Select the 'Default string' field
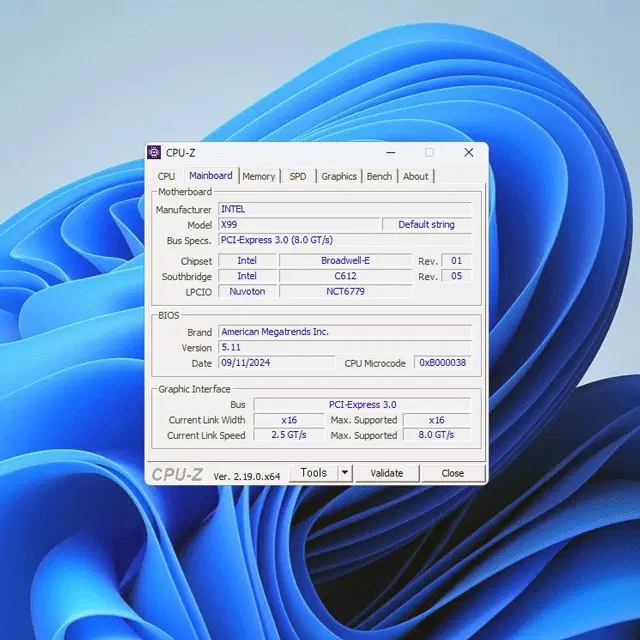 (x=427, y=224)
